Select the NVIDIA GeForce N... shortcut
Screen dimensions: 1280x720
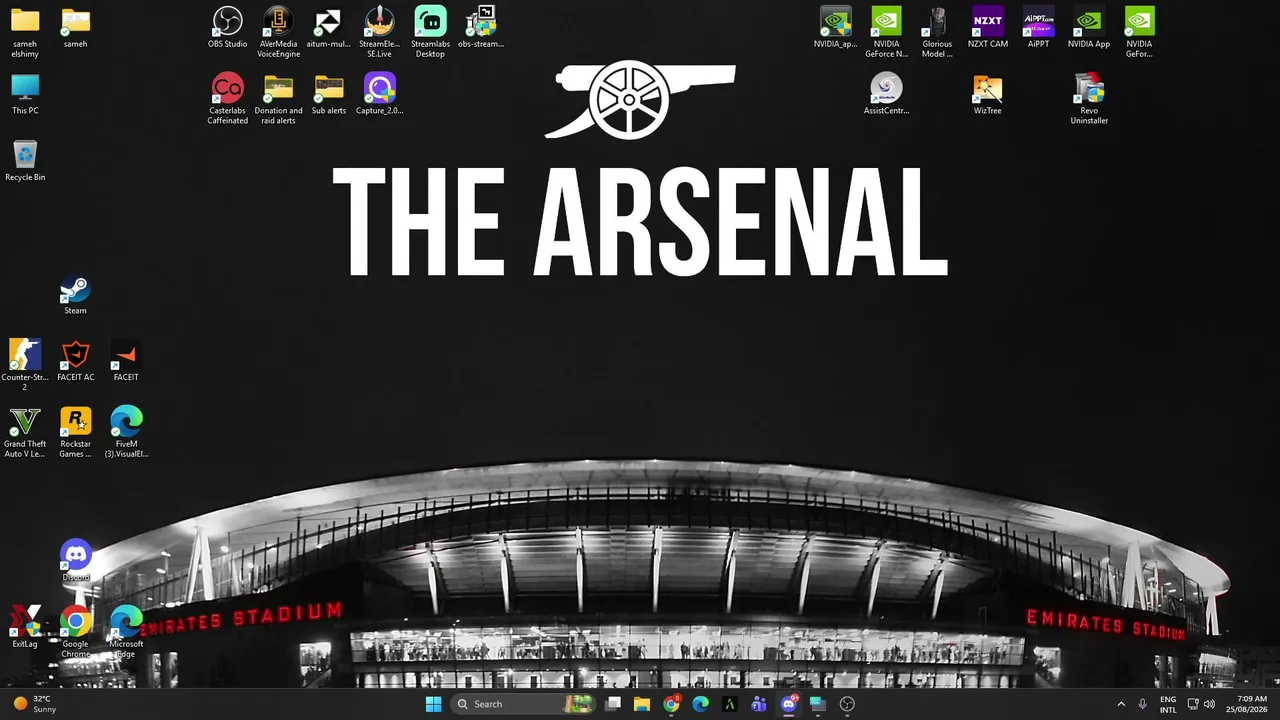point(886,32)
